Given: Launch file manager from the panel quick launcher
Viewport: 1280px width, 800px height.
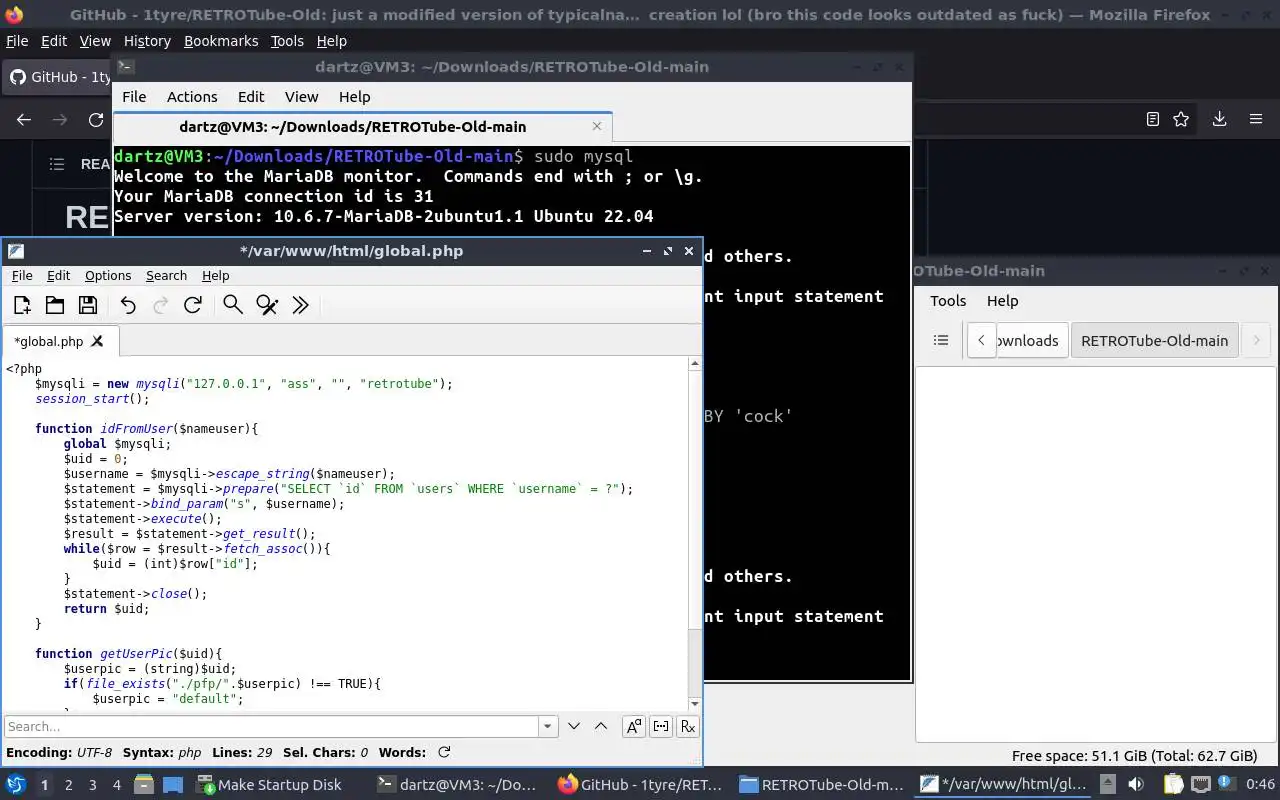Looking at the screenshot, I should coord(144,784).
